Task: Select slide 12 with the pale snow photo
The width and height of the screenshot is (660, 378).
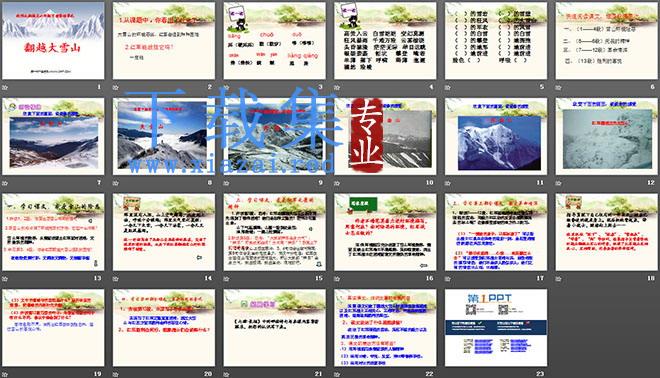Action: coord(607,136)
